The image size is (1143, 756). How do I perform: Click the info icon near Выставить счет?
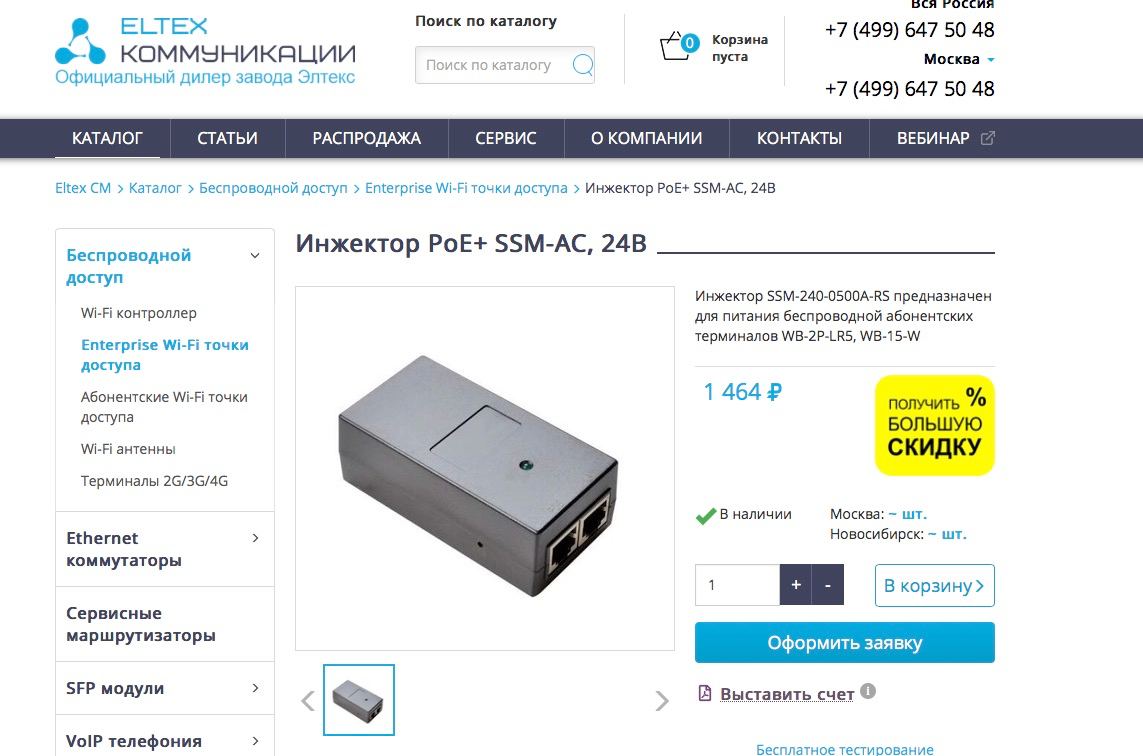[867, 691]
